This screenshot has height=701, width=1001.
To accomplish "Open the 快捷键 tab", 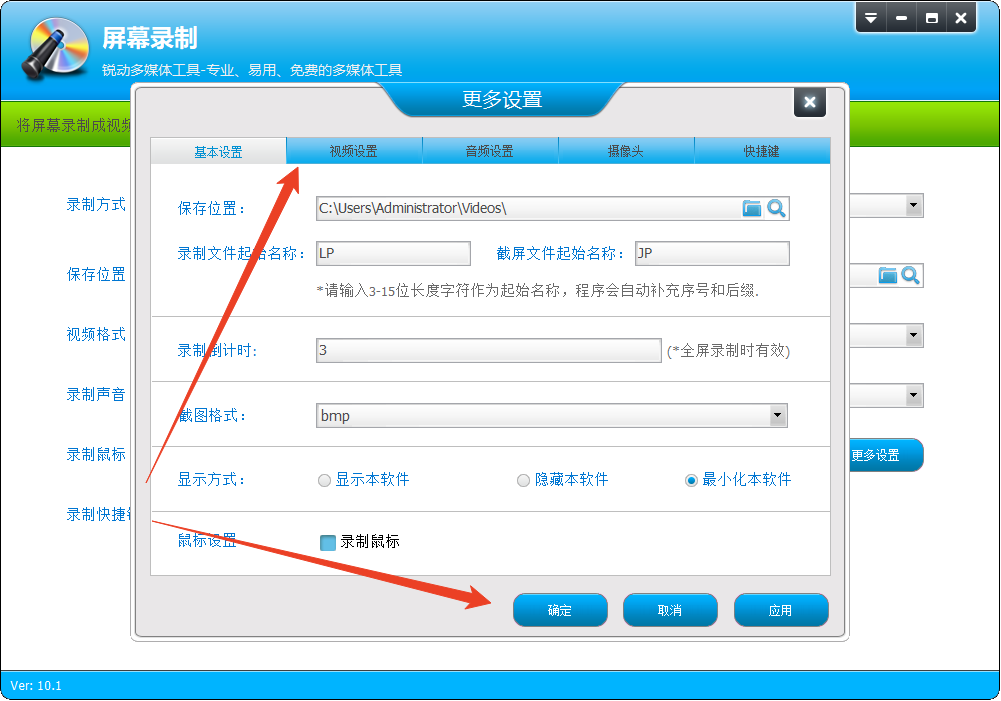I will (762, 151).
